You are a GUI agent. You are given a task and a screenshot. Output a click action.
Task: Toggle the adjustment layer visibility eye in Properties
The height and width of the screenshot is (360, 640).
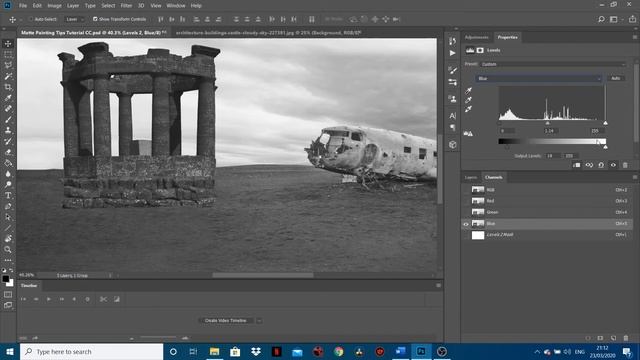(x=613, y=165)
